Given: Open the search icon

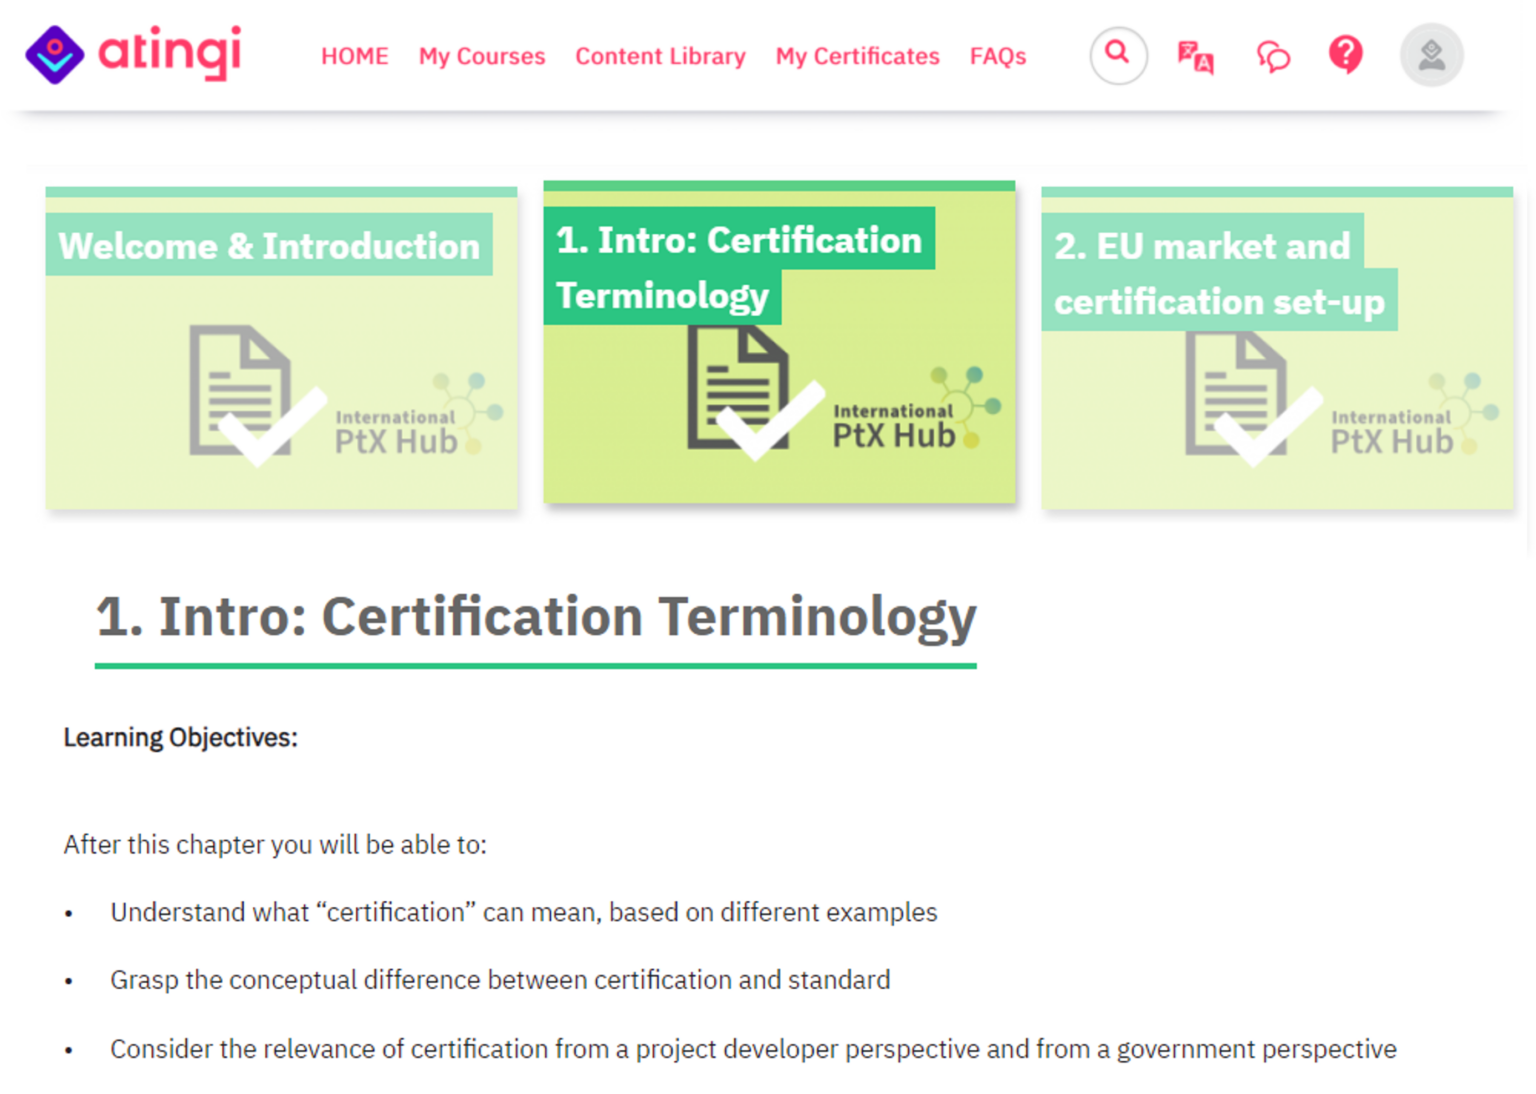Looking at the screenshot, I should pos(1117,56).
